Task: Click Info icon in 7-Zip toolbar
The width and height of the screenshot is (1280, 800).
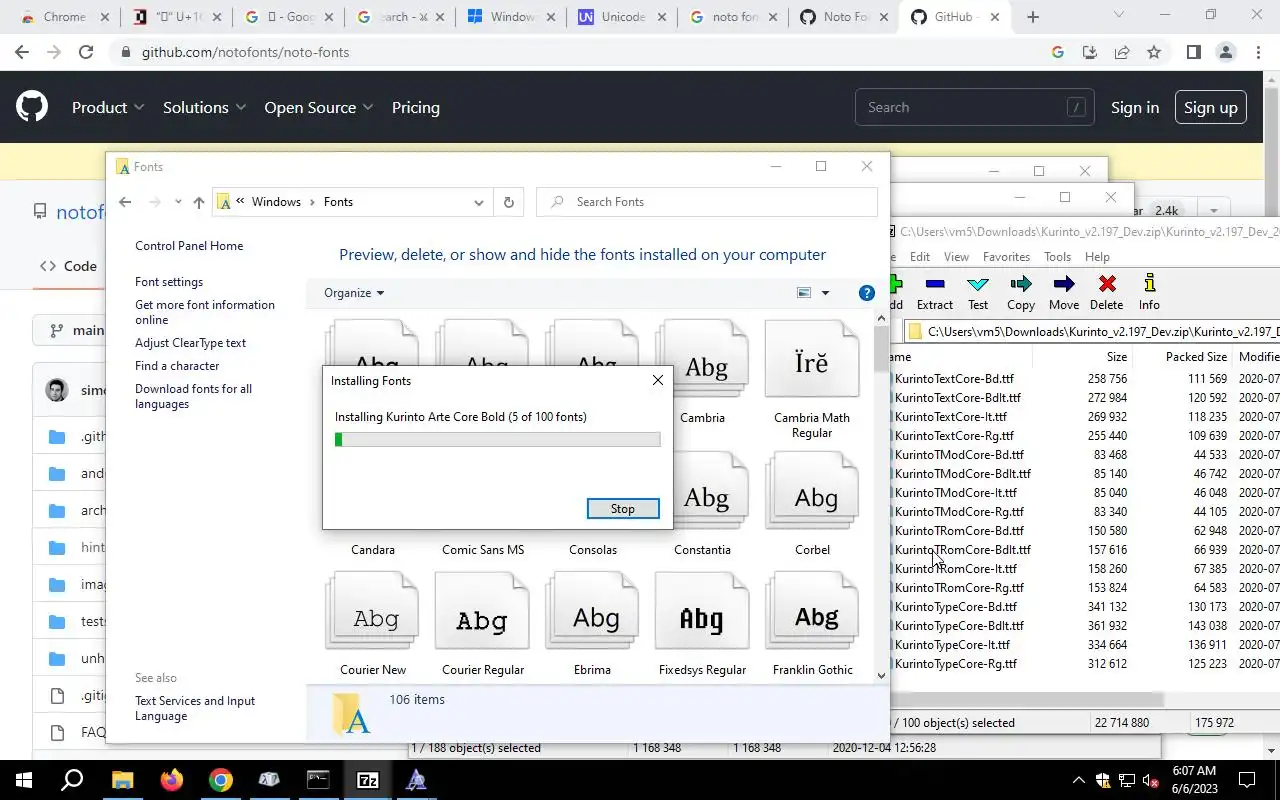Action: pos(1149,285)
